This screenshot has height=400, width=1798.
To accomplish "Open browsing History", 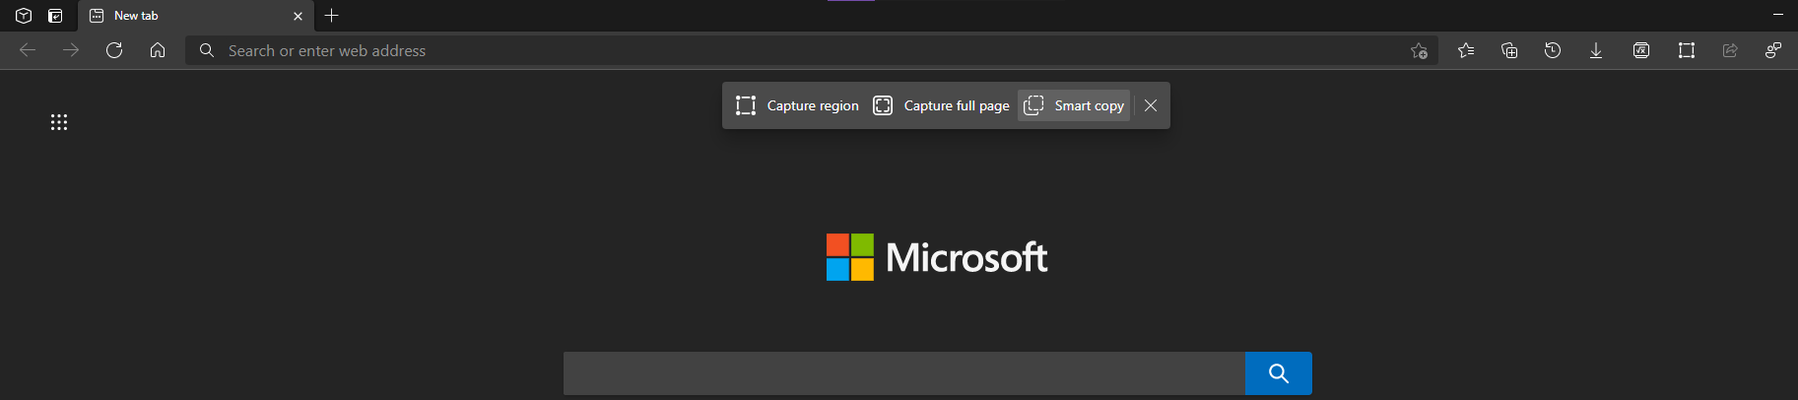I will pos(1553,50).
